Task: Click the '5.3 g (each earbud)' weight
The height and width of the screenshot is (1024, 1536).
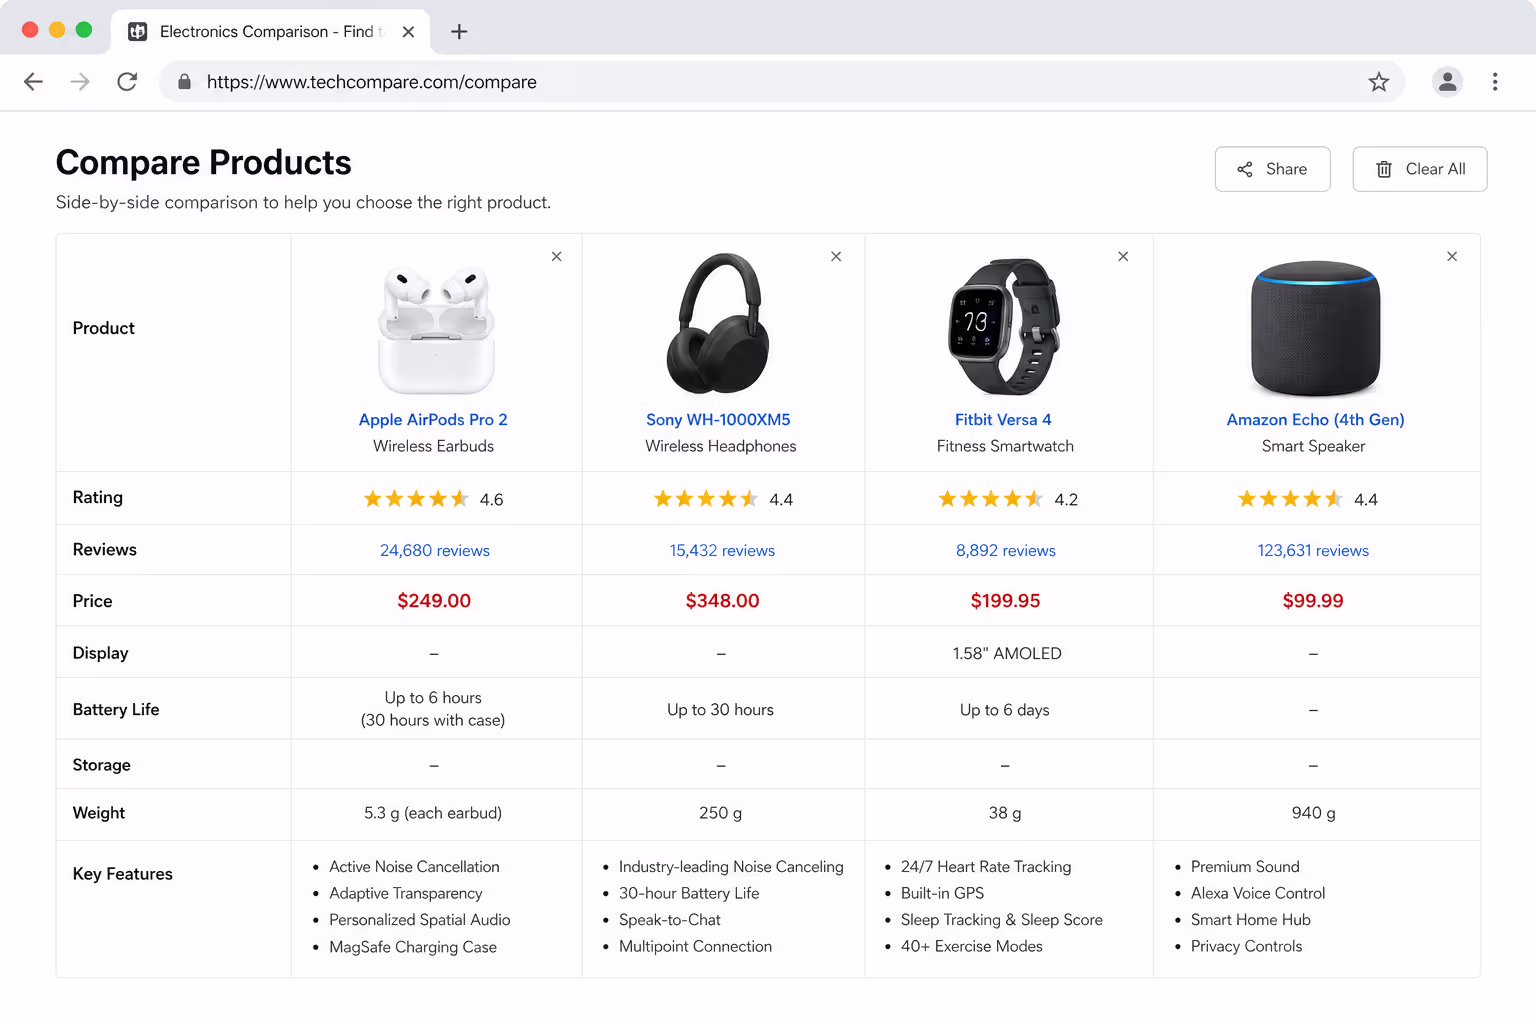Action: [433, 813]
